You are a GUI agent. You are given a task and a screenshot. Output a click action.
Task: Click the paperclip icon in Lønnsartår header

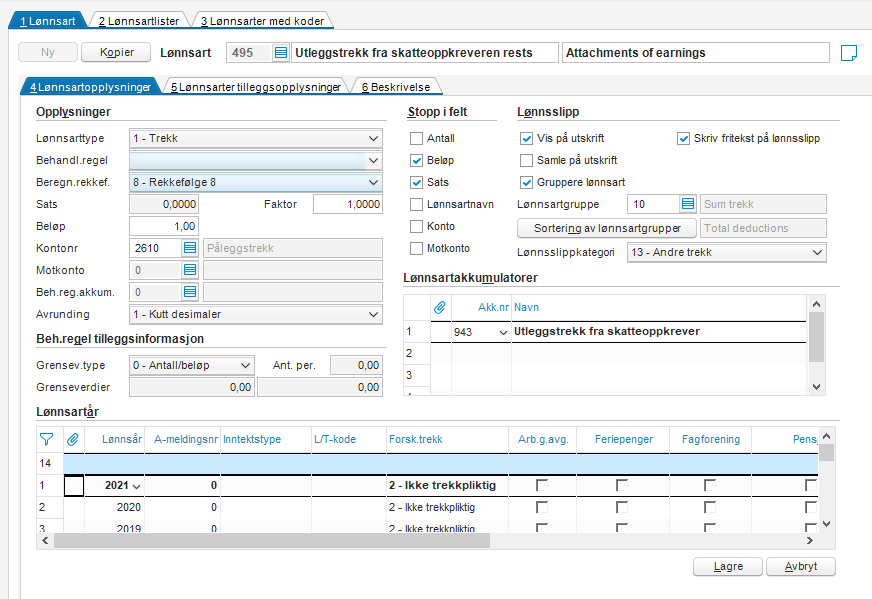(x=73, y=439)
